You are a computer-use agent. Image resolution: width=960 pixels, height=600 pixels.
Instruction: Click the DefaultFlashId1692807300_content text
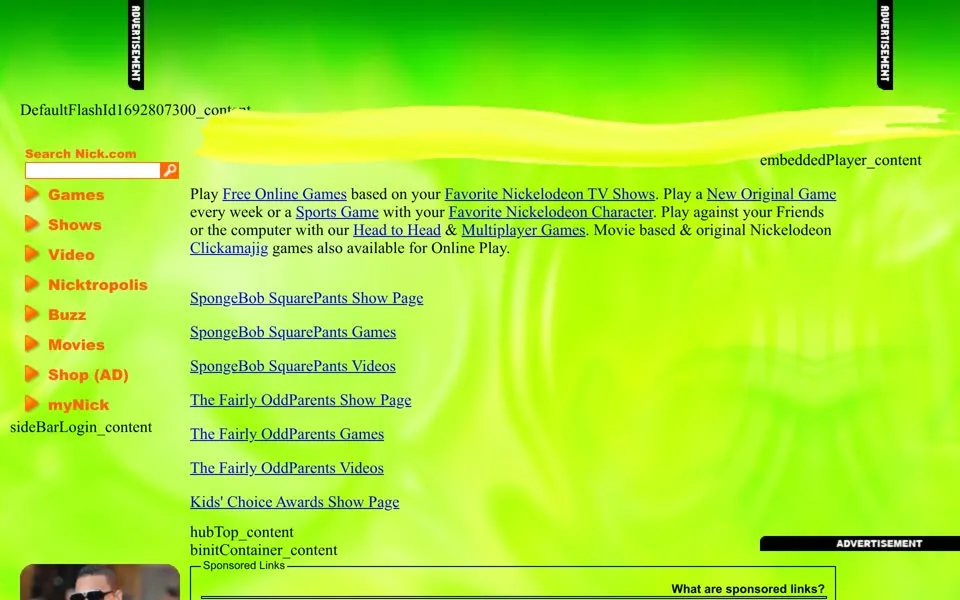(135, 110)
